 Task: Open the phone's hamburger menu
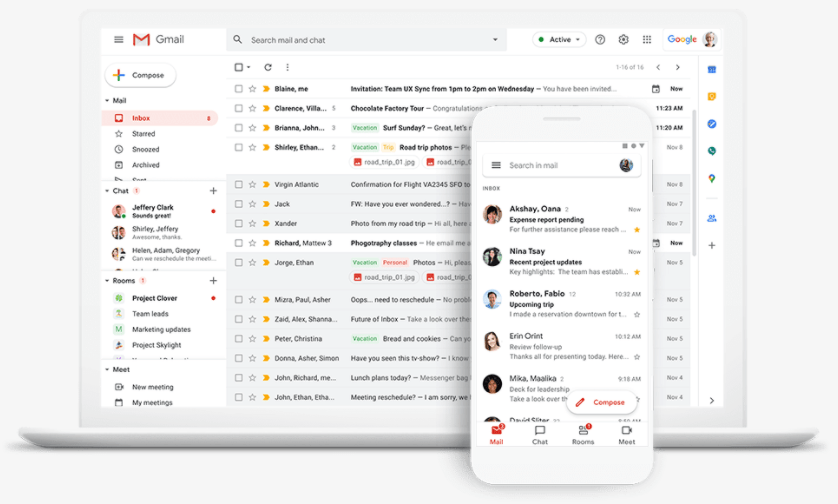(x=496, y=165)
